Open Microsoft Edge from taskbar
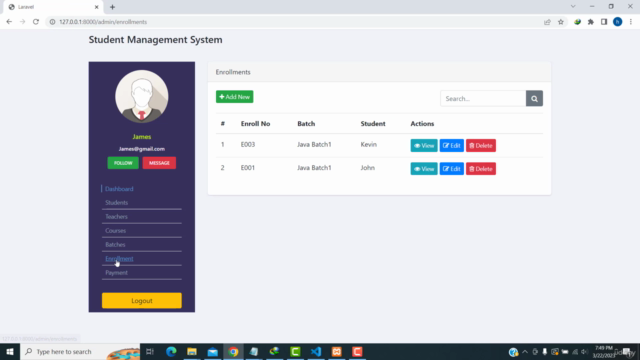The width and height of the screenshot is (640, 360). click(171, 351)
